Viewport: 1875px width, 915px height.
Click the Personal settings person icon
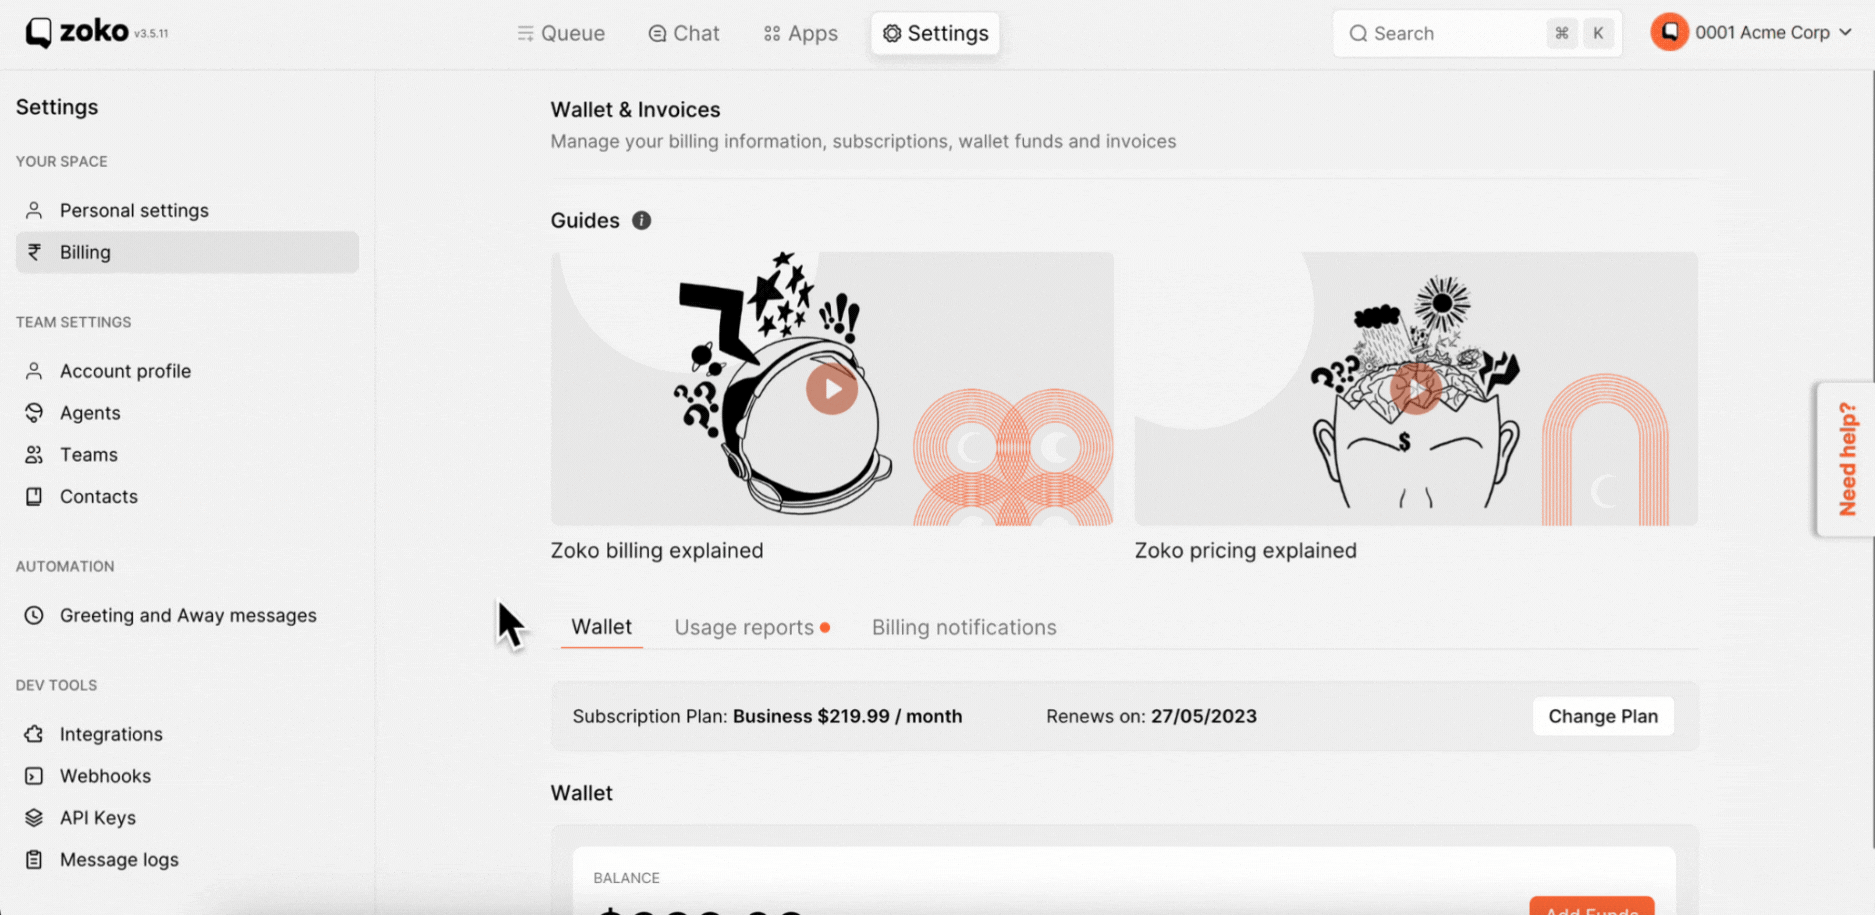pyautogui.click(x=34, y=210)
